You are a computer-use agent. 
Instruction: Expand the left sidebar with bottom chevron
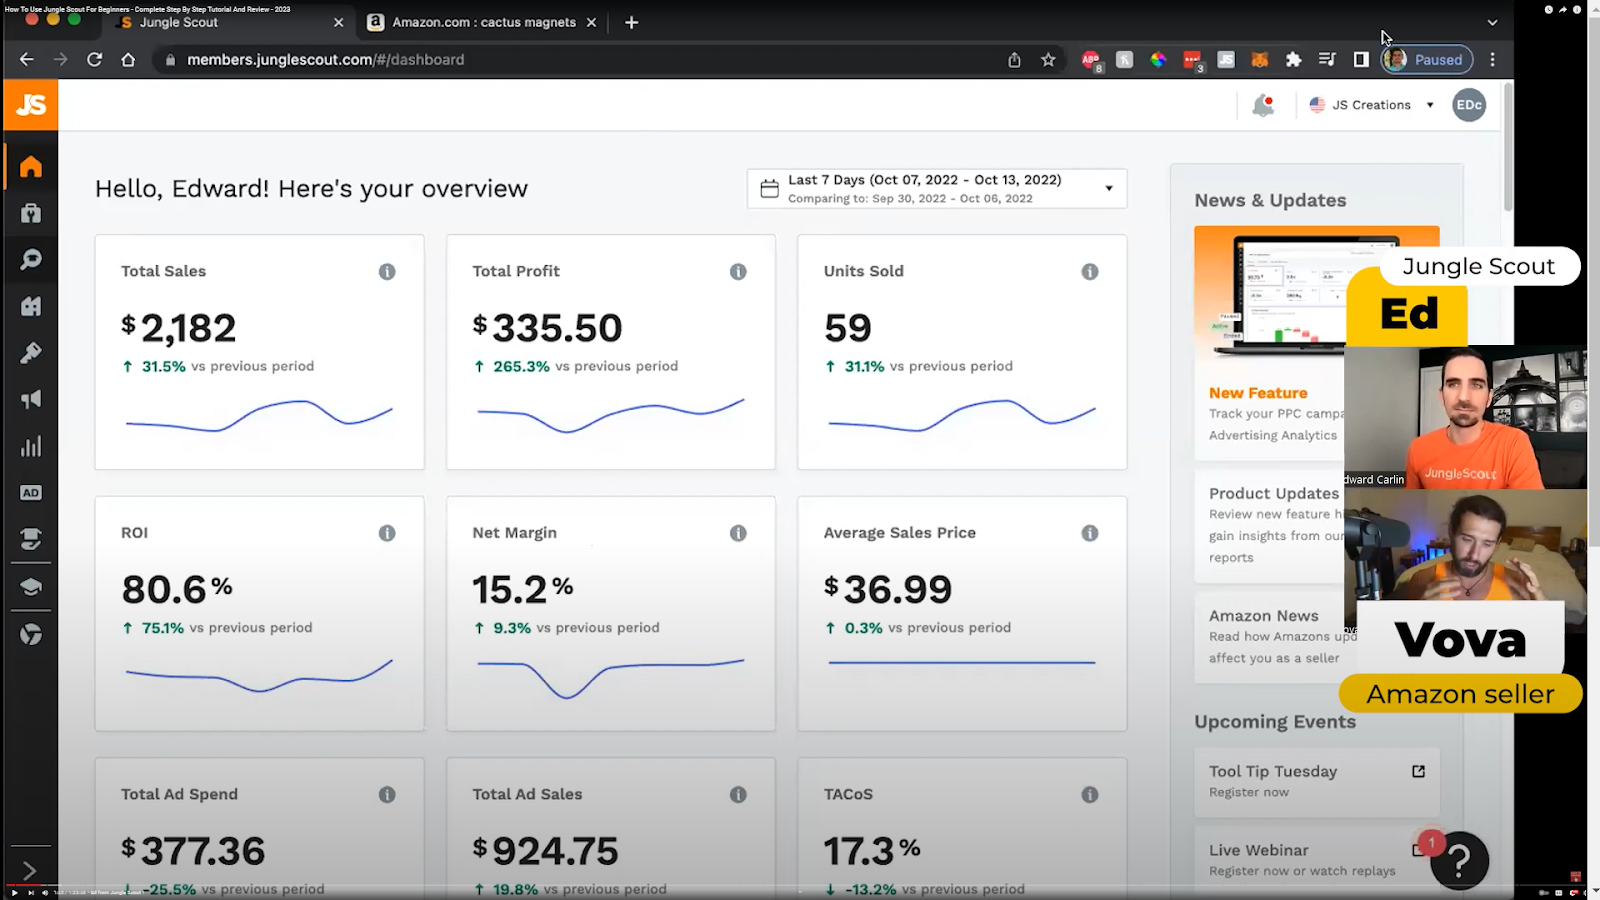click(x=29, y=871)
